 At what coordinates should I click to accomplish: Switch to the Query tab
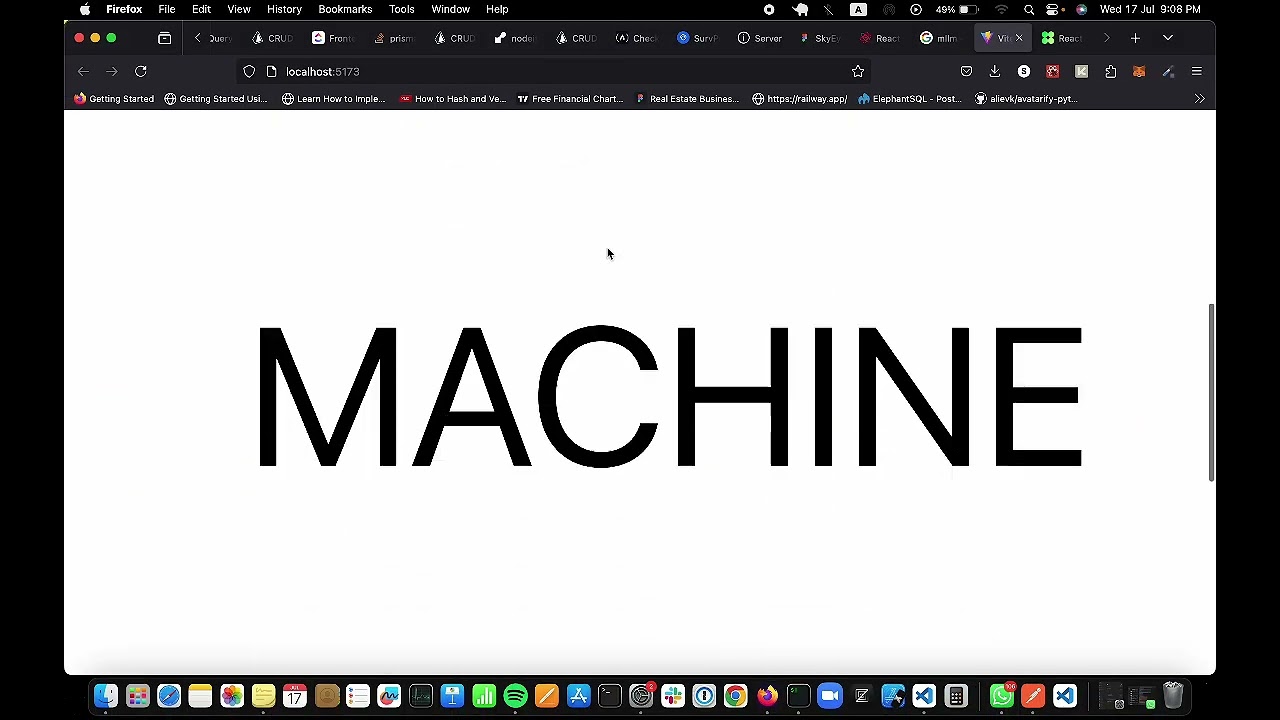click(x=220, y=38)
